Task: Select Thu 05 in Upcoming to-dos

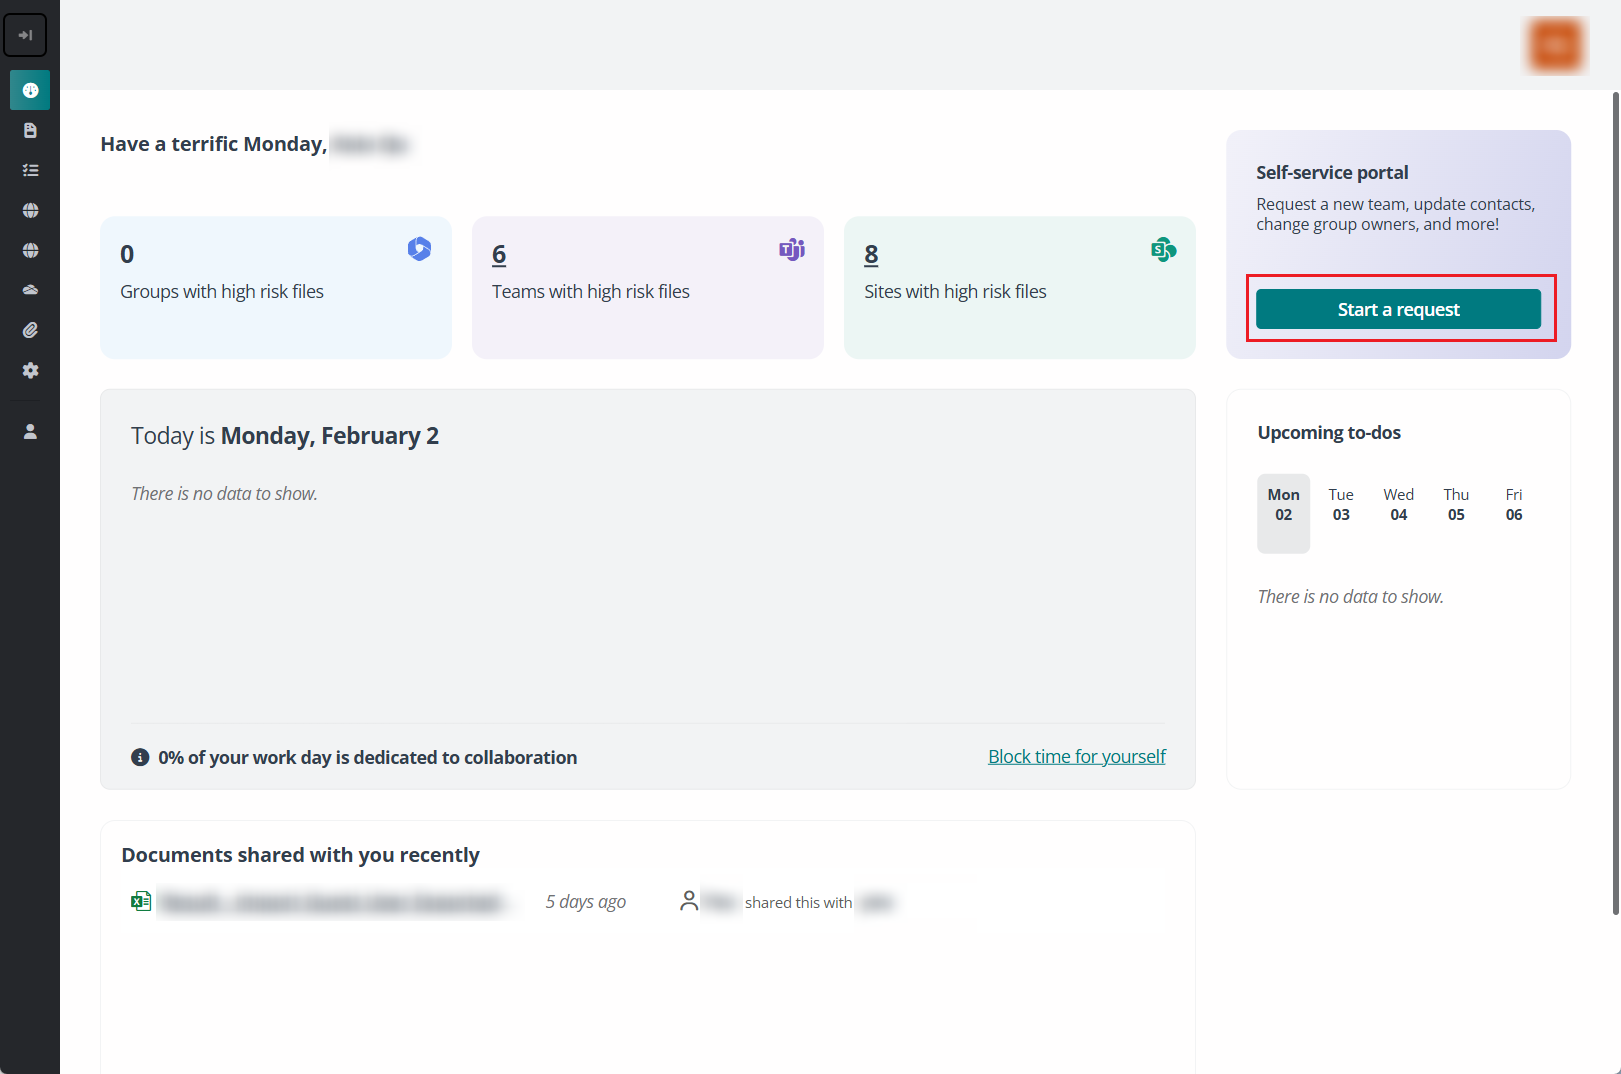Action: tap(1455, 505)
